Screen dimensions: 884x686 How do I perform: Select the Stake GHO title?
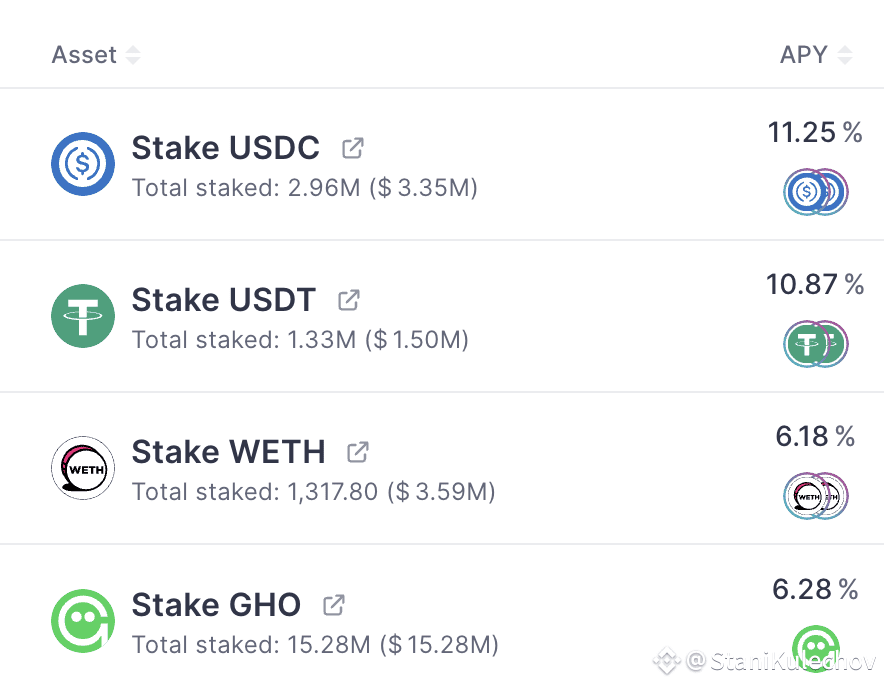(216, 605)
